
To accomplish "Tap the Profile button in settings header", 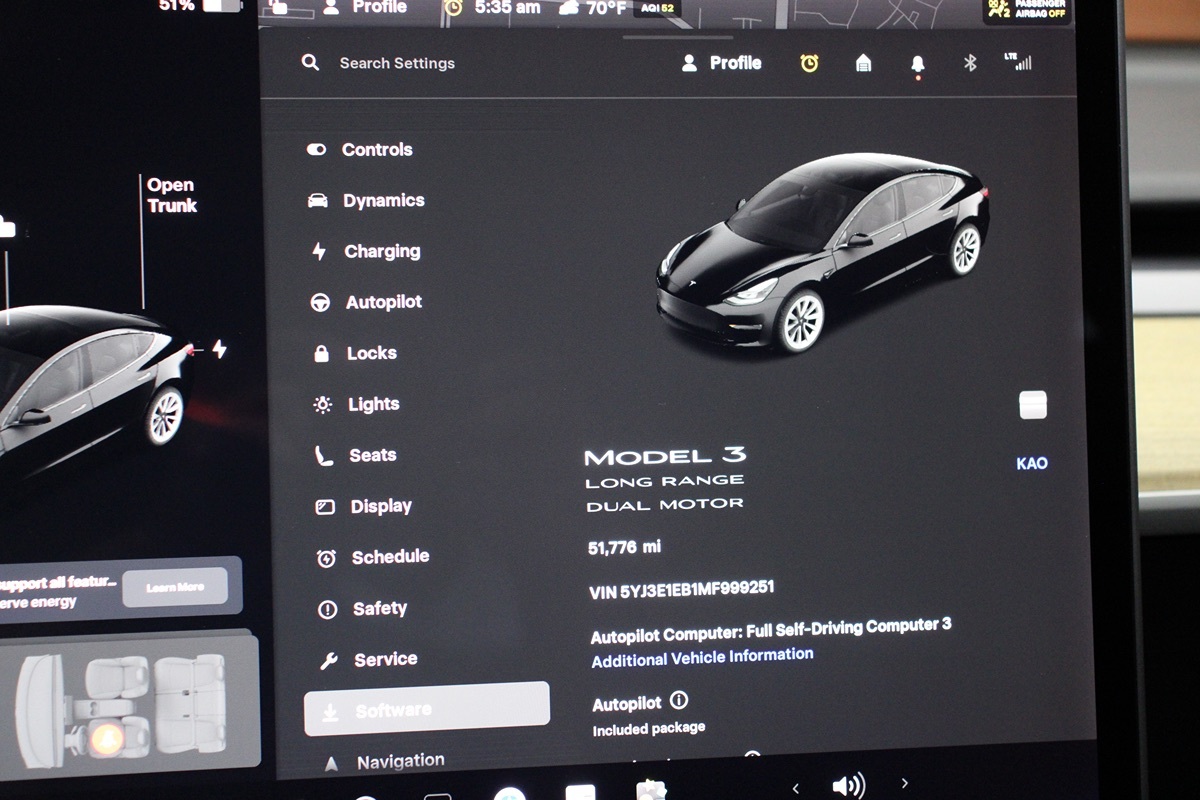I will 721,63.
